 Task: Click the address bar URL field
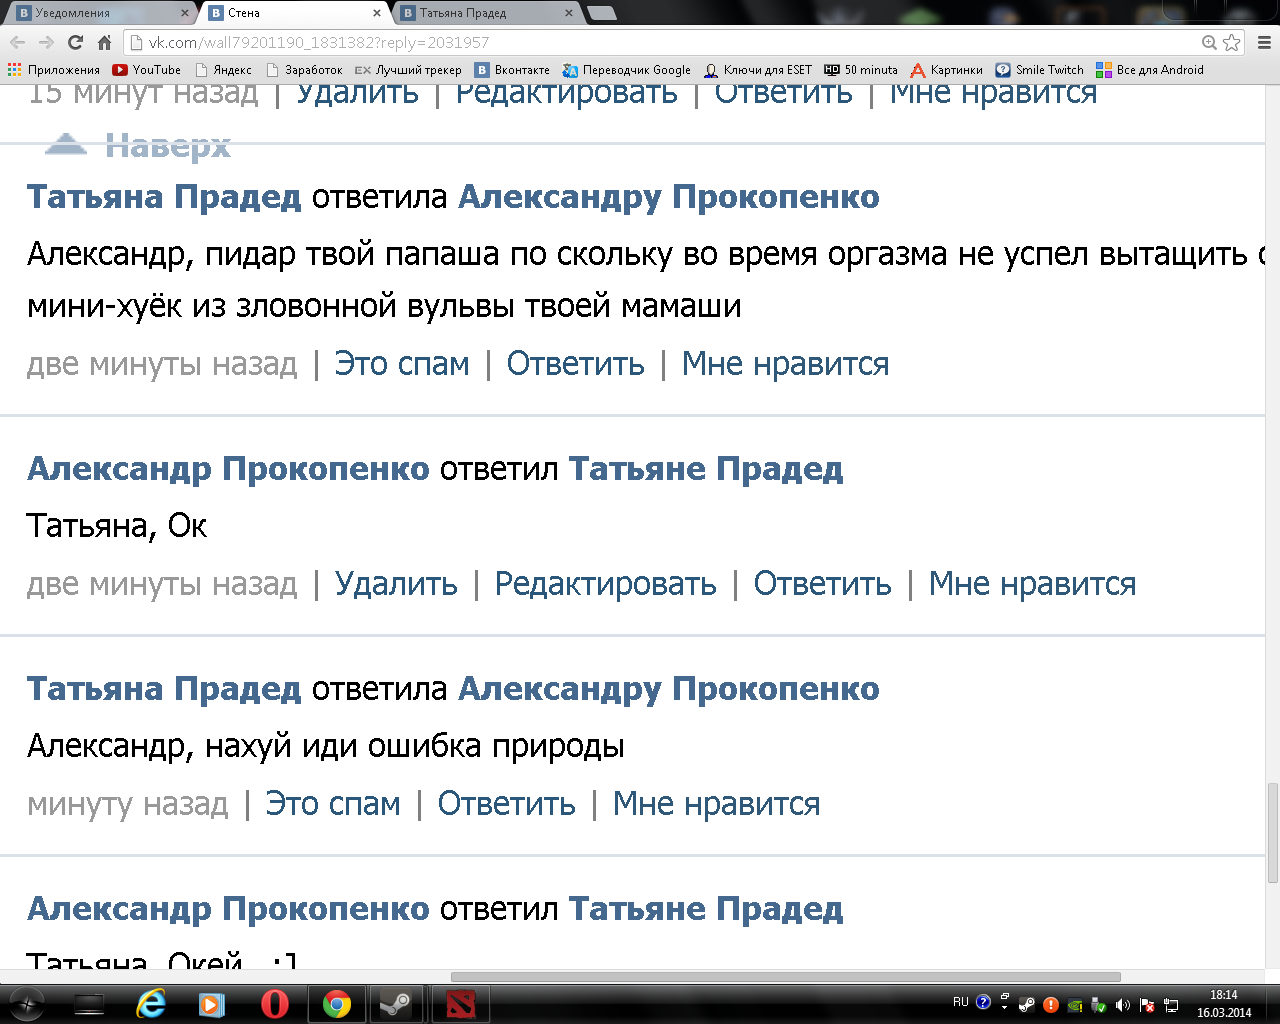(660, 42)
